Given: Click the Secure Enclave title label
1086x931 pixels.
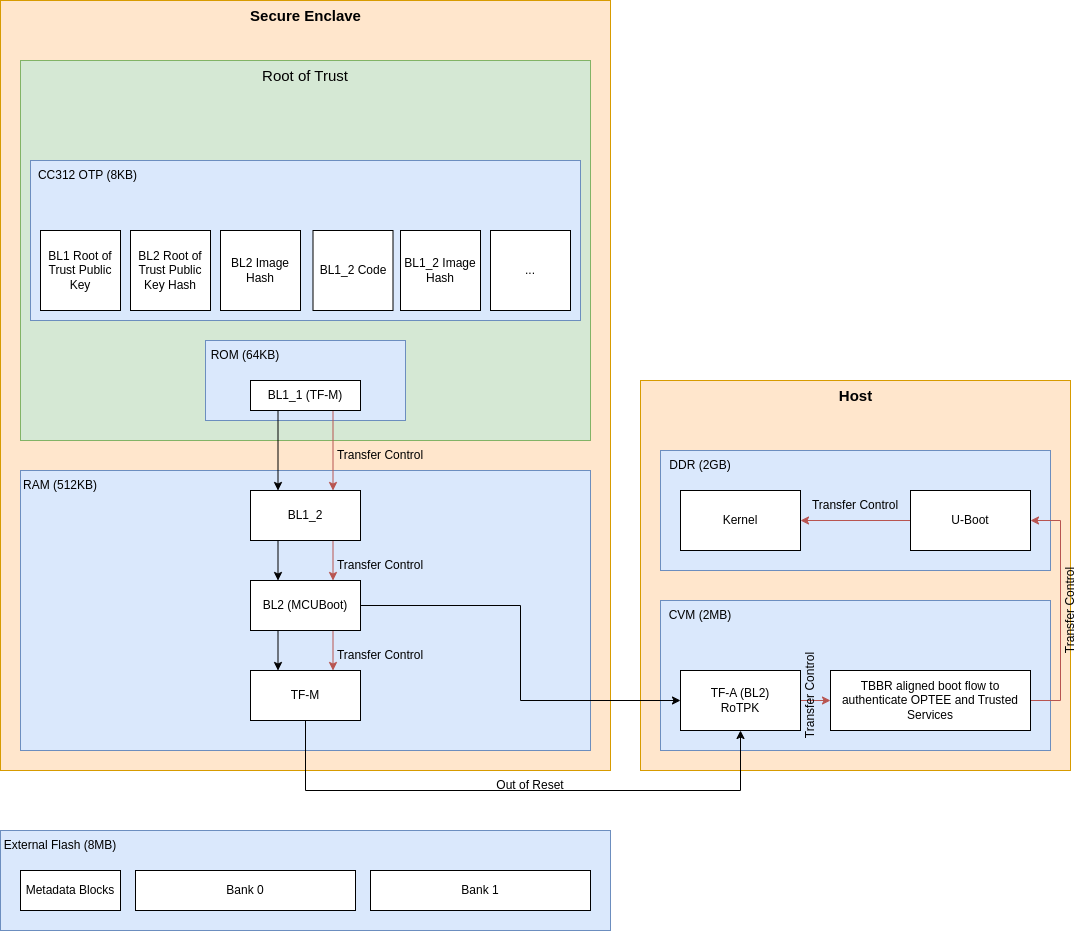Looking at the screenshot, I should (x=305, y=16).
